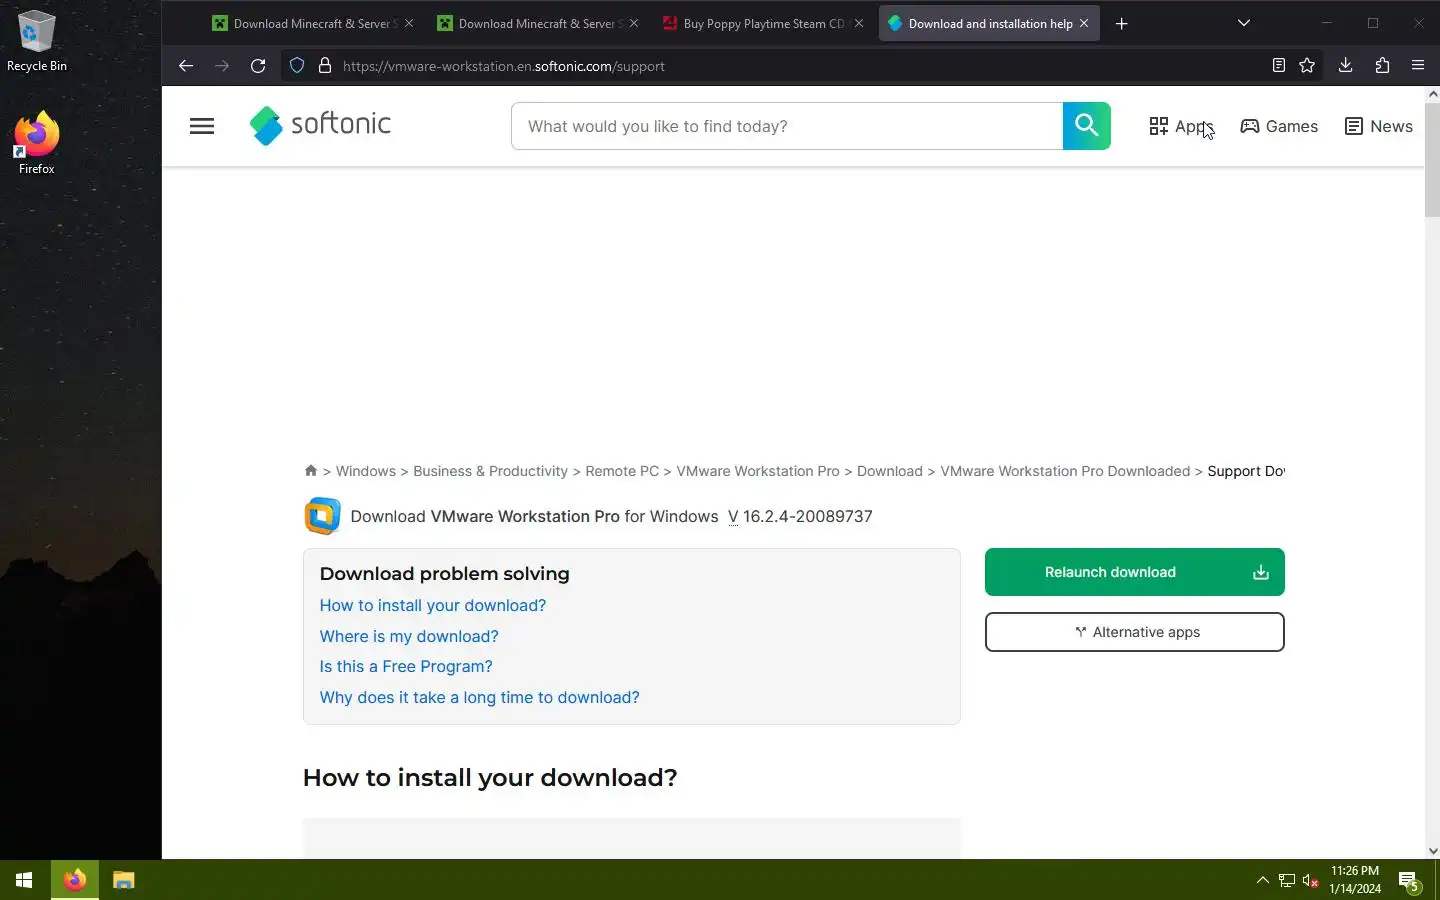Open the News section

1379,126
